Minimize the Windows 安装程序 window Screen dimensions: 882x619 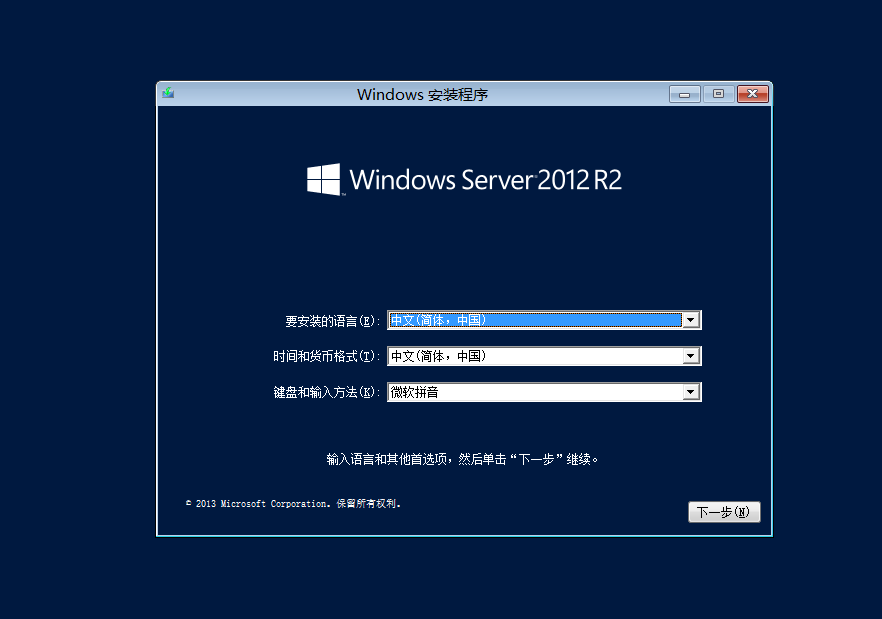[x=685, y=94]
